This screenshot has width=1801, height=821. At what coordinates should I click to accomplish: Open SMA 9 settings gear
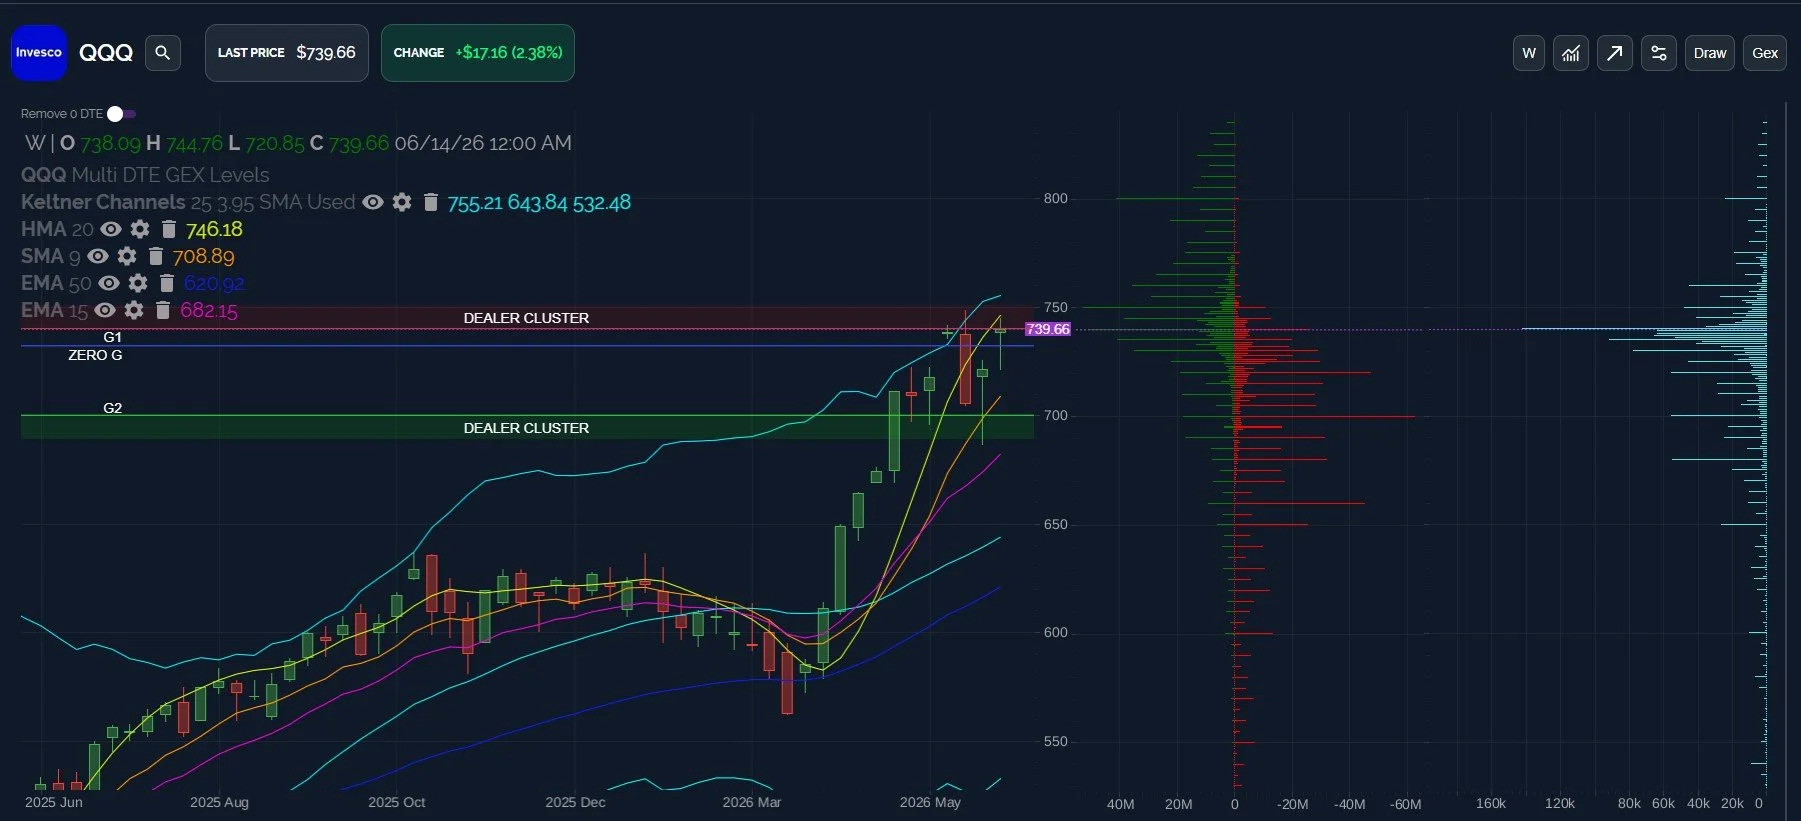[127, 256]
